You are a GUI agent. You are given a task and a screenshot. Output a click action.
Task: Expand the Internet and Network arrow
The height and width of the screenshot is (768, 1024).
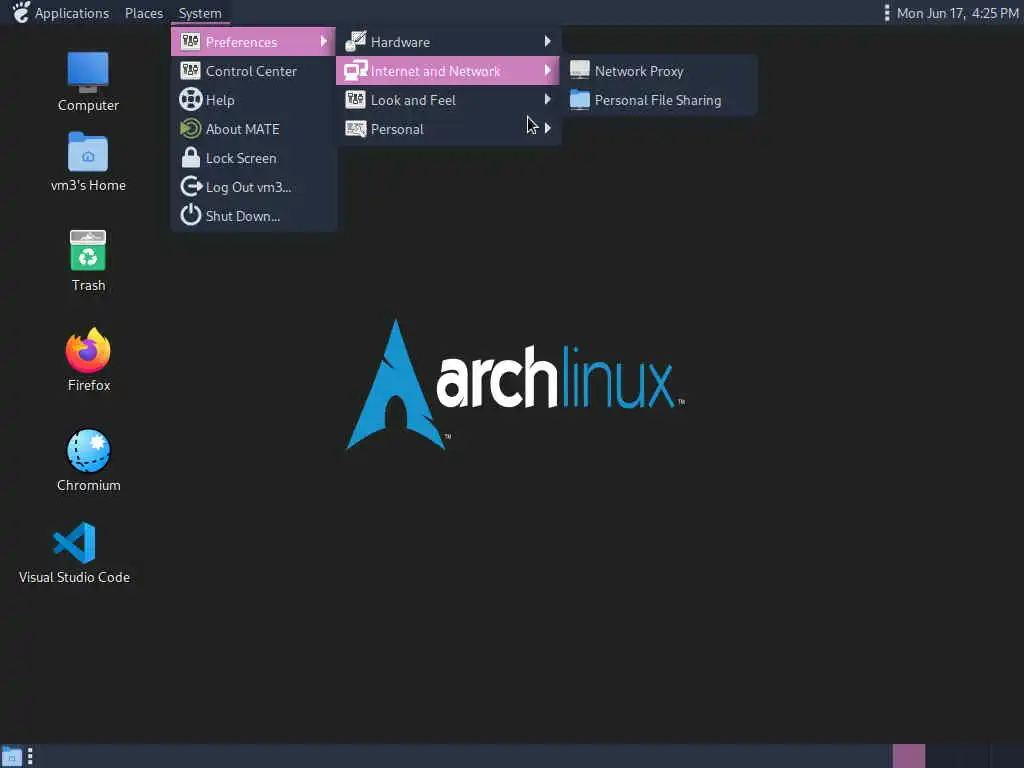(547, 70)
